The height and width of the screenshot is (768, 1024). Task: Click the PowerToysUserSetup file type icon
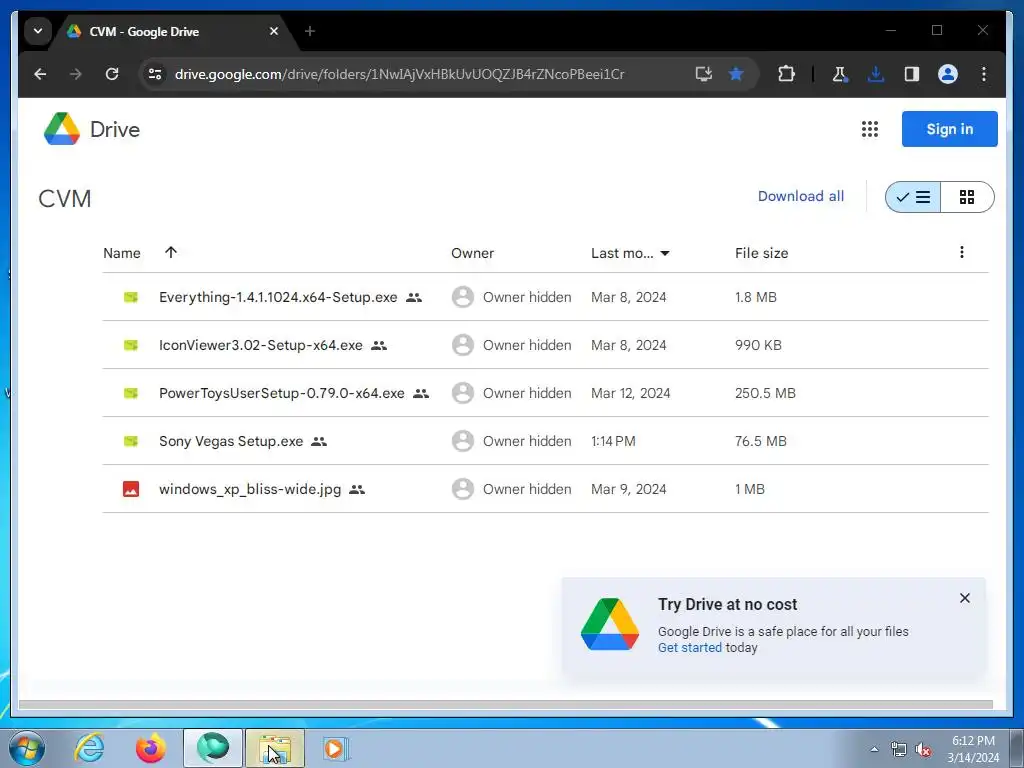[x=131, y=393]
